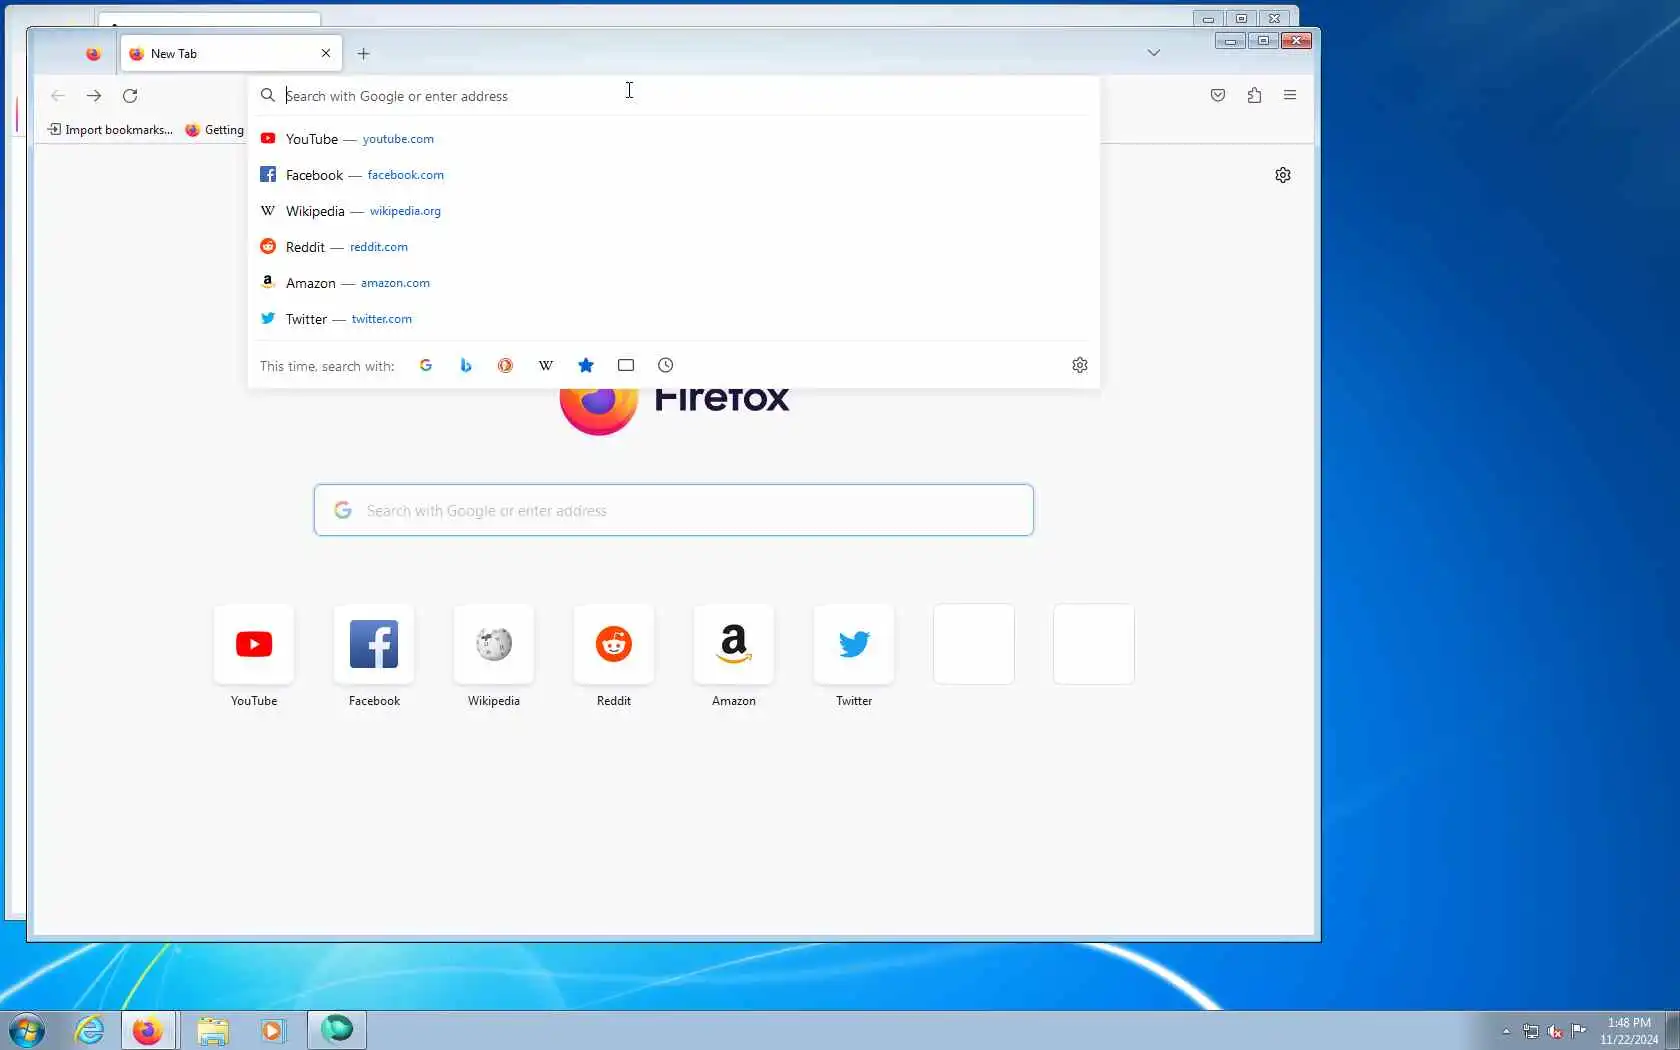Click Import bookmarks in bookmarks toolbar
Viewport: 1680px width, 1050px height.
click(x=110, y=130)
